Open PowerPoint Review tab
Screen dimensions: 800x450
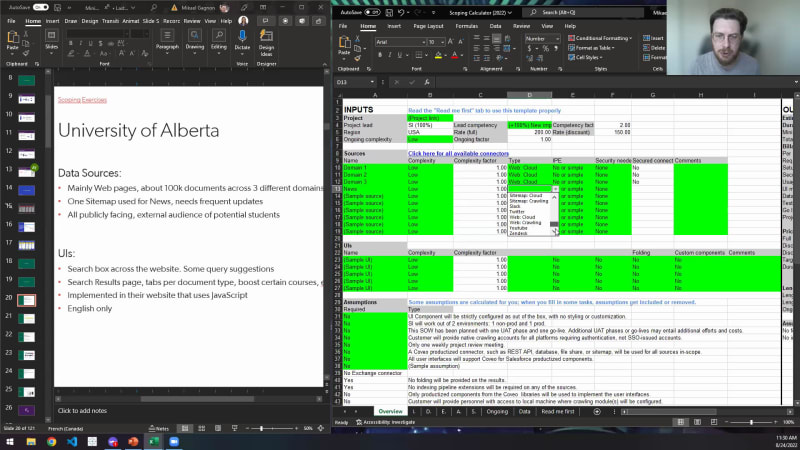click(192, 21)
